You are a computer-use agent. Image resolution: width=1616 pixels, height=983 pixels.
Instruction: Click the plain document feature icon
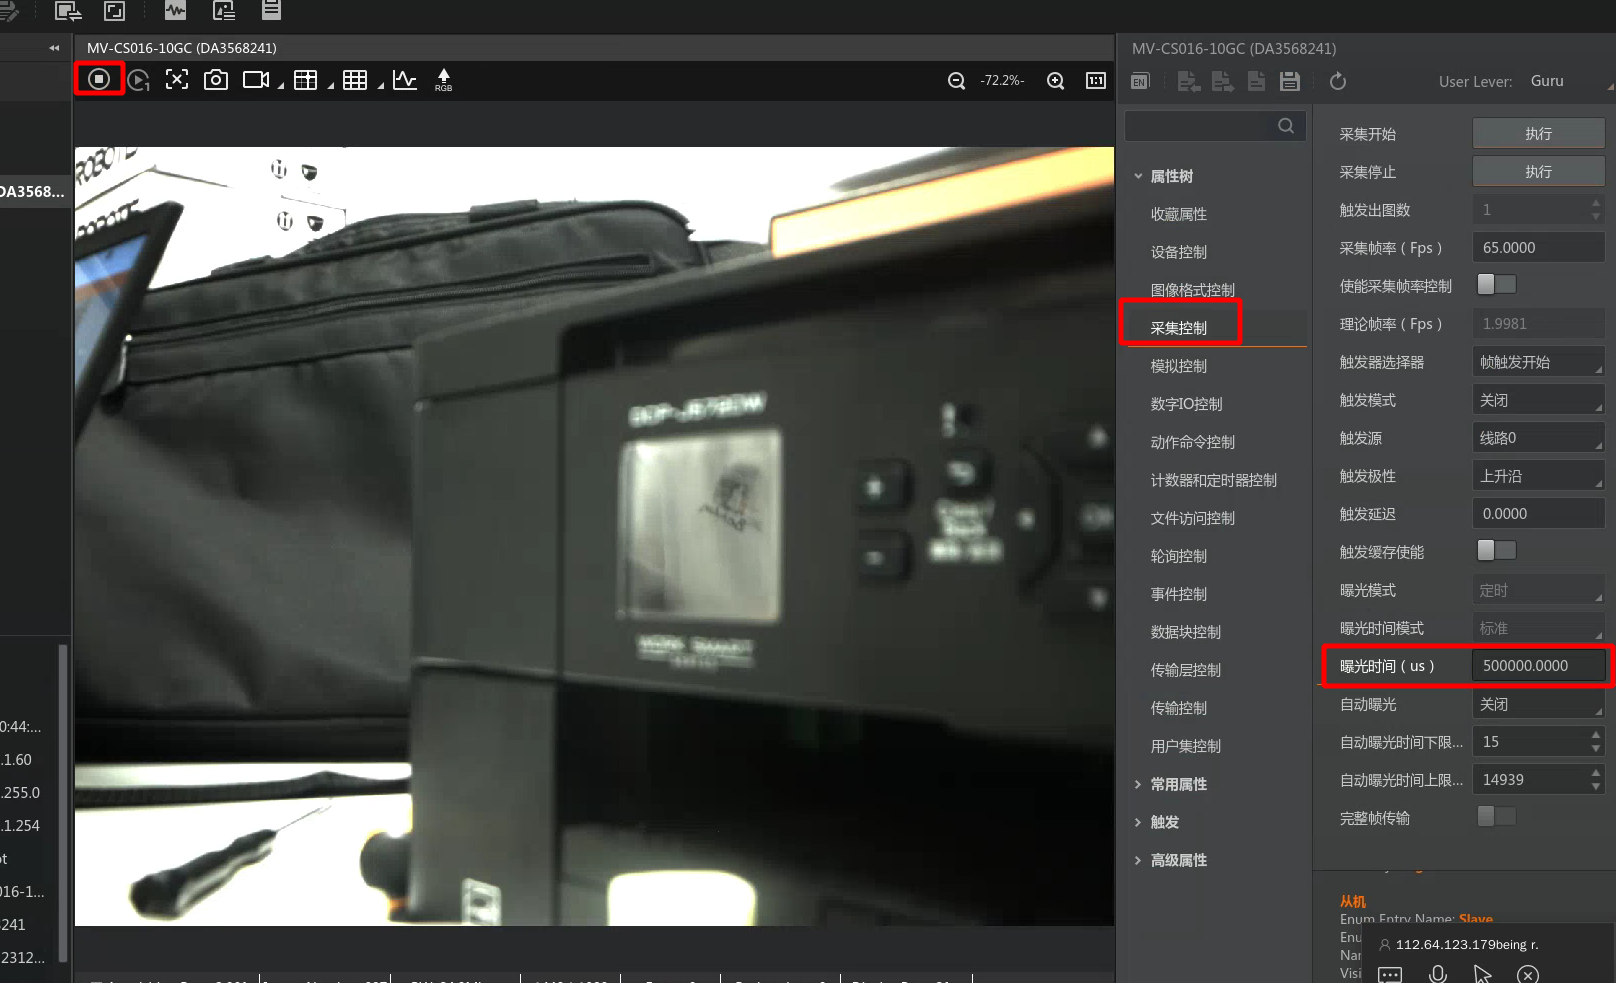coord(1256,82)
